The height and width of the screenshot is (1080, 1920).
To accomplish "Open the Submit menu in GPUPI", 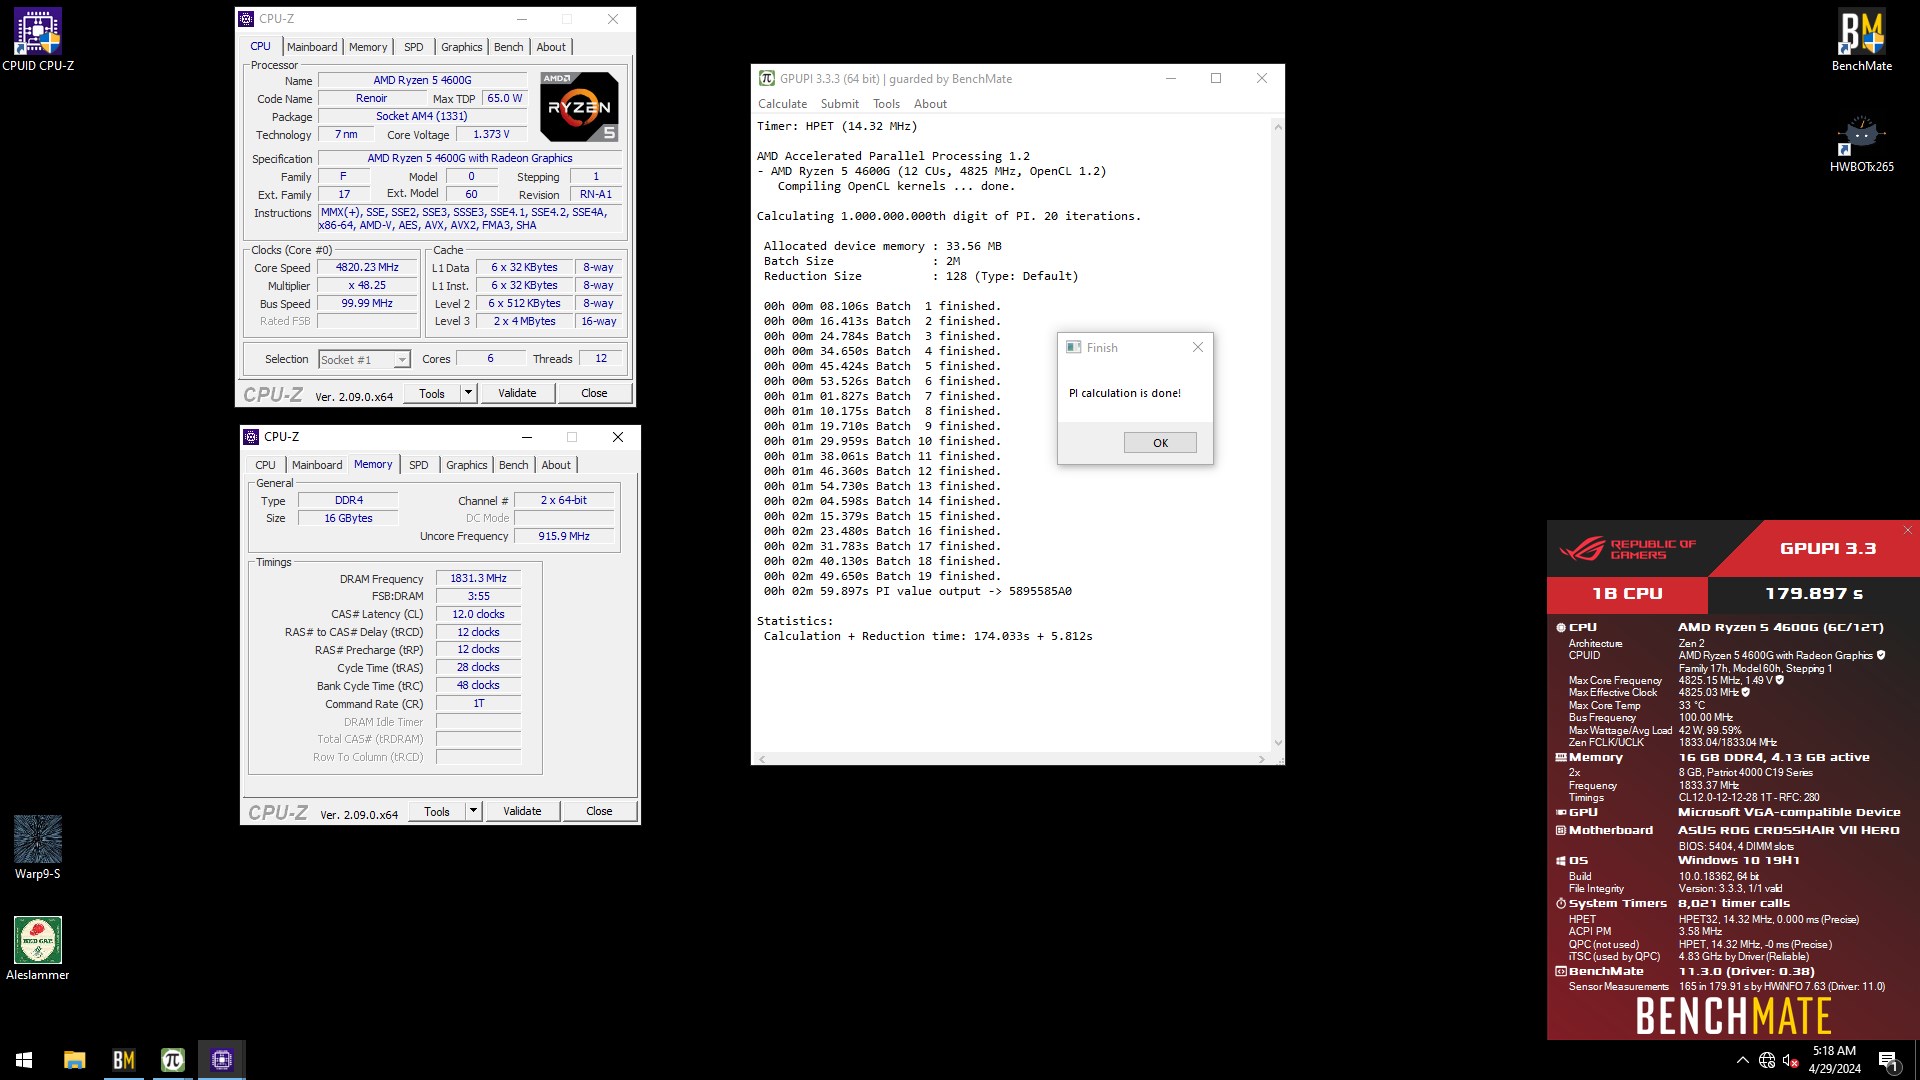I will (x=839, y=104).
